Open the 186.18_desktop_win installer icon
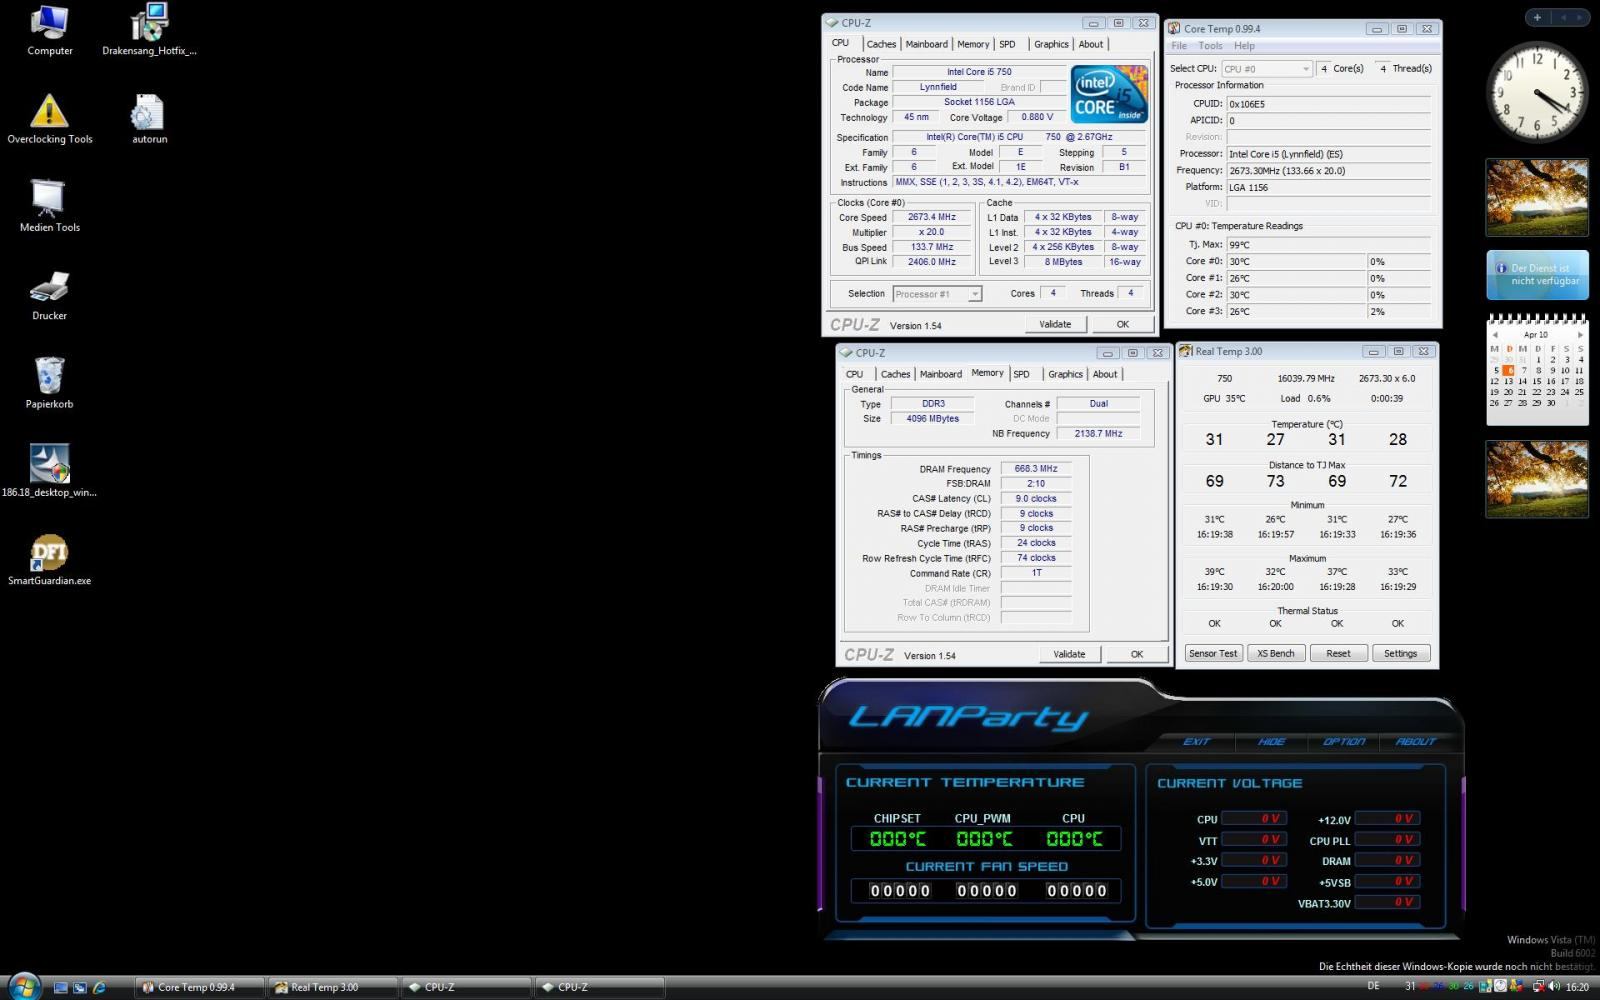The width and height of the screenshot is (1600, 1000). 49,470
